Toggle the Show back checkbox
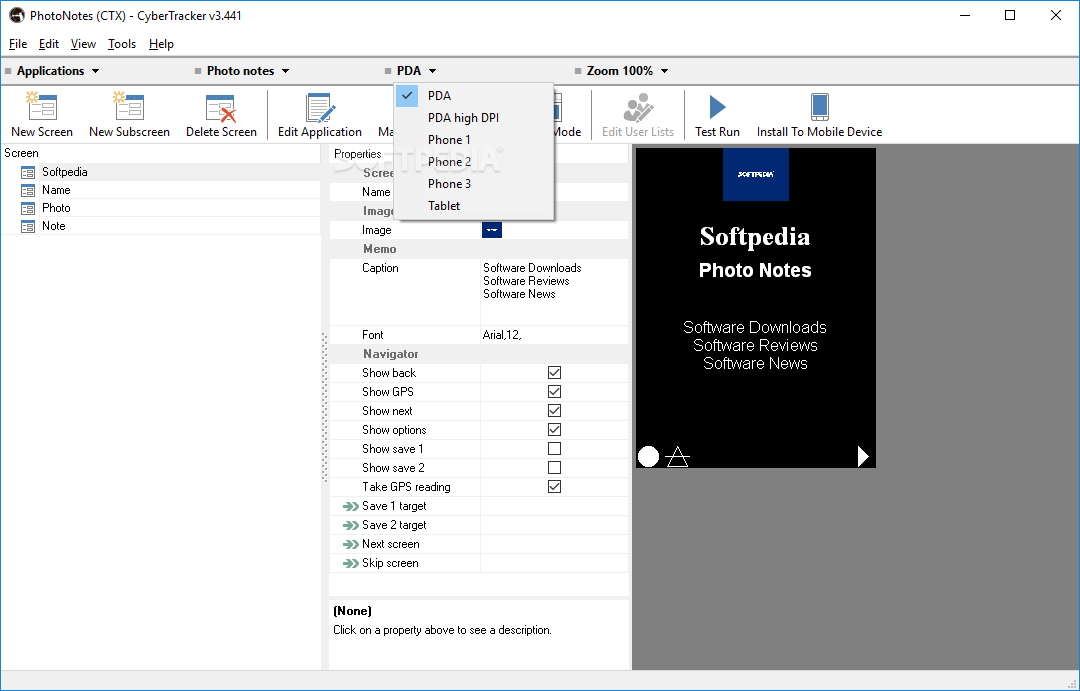This screenshot has height=691, width=1080. coord(554,373)
